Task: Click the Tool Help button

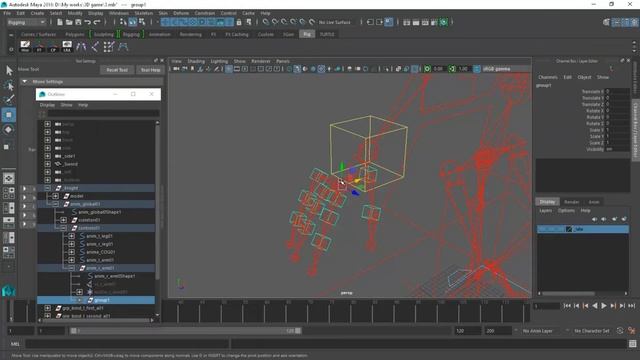Action: point(151,70)
